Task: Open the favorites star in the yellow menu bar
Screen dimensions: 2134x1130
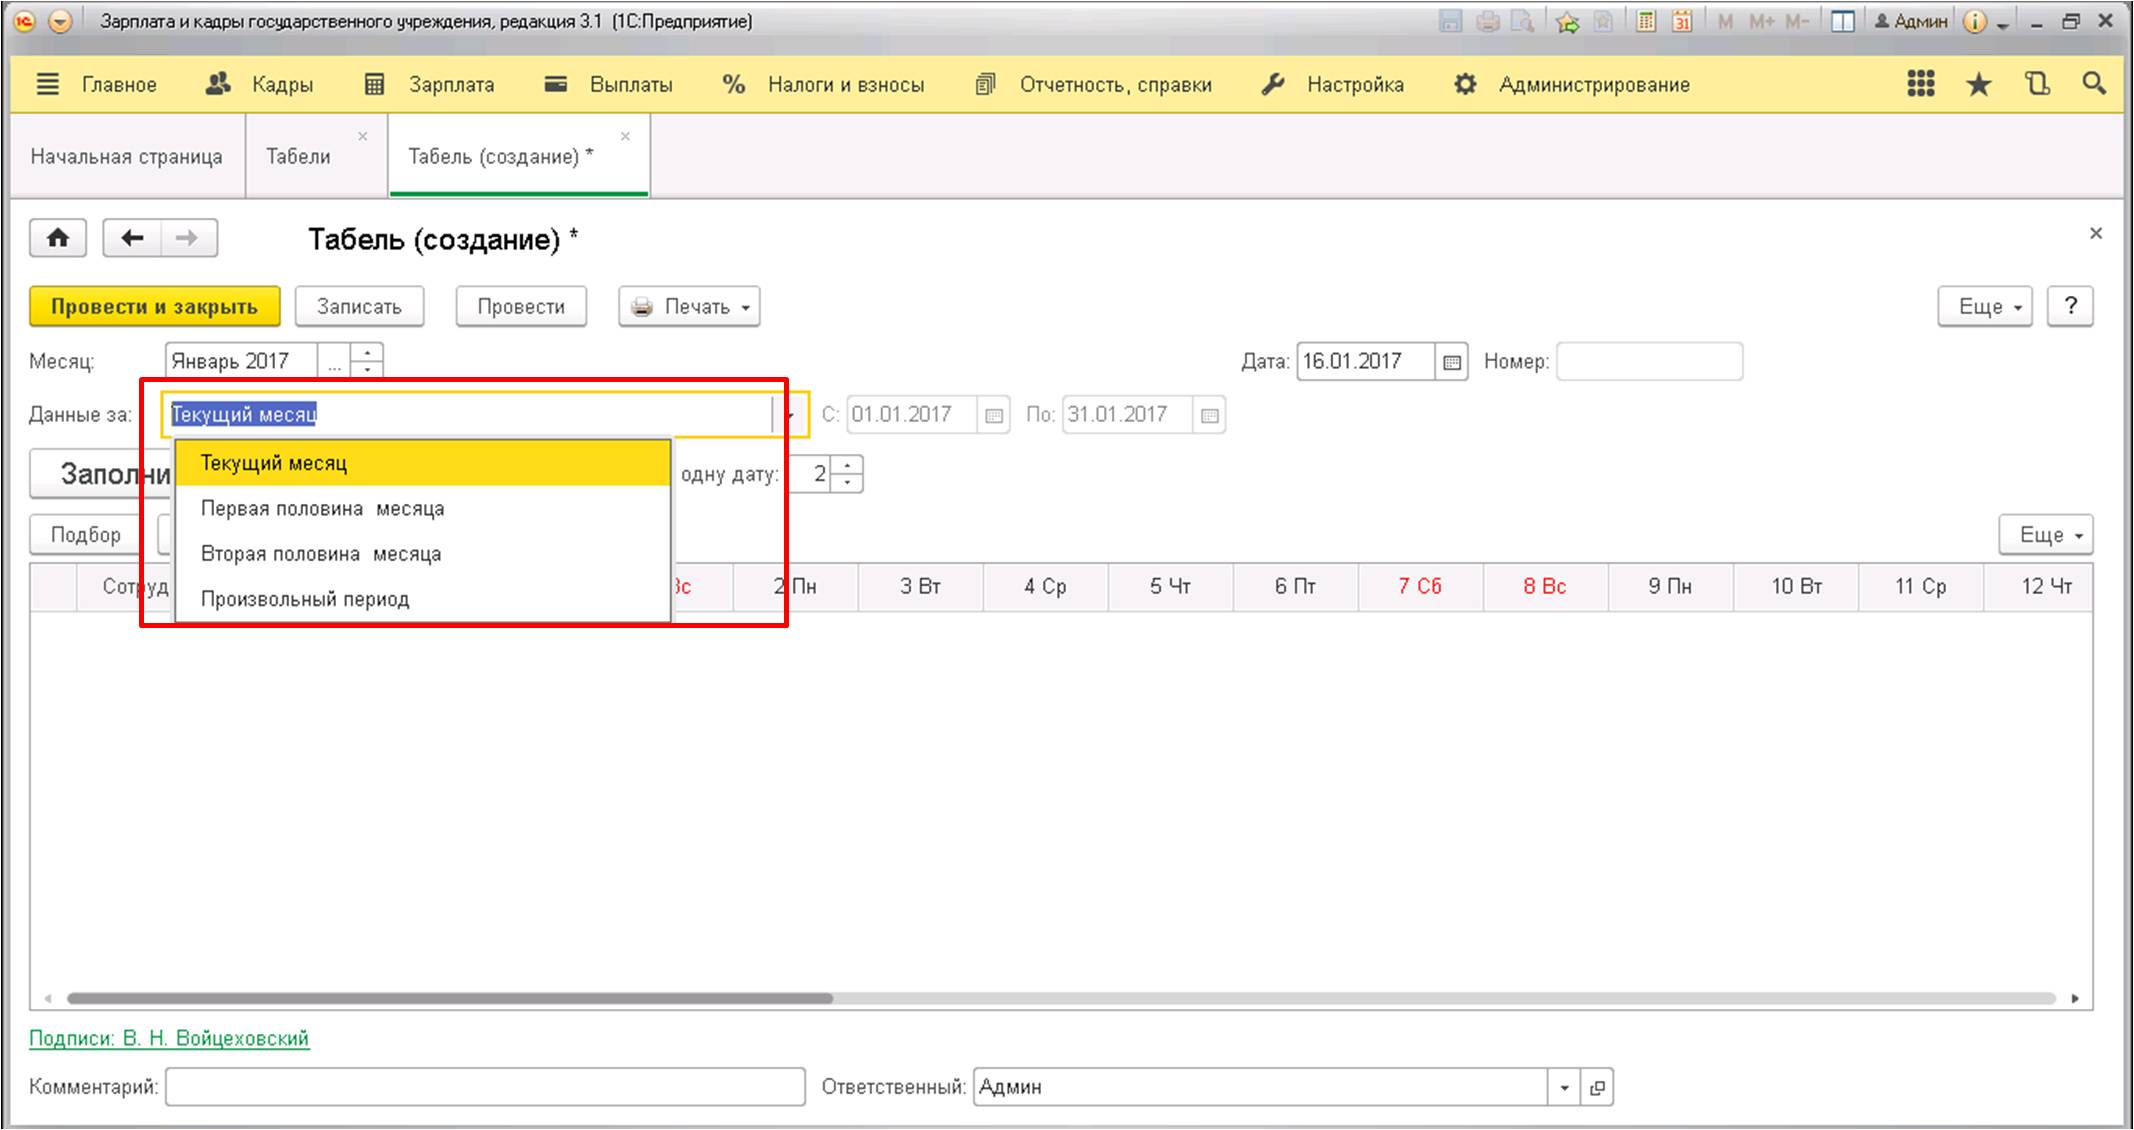Action: [1978, 85]
